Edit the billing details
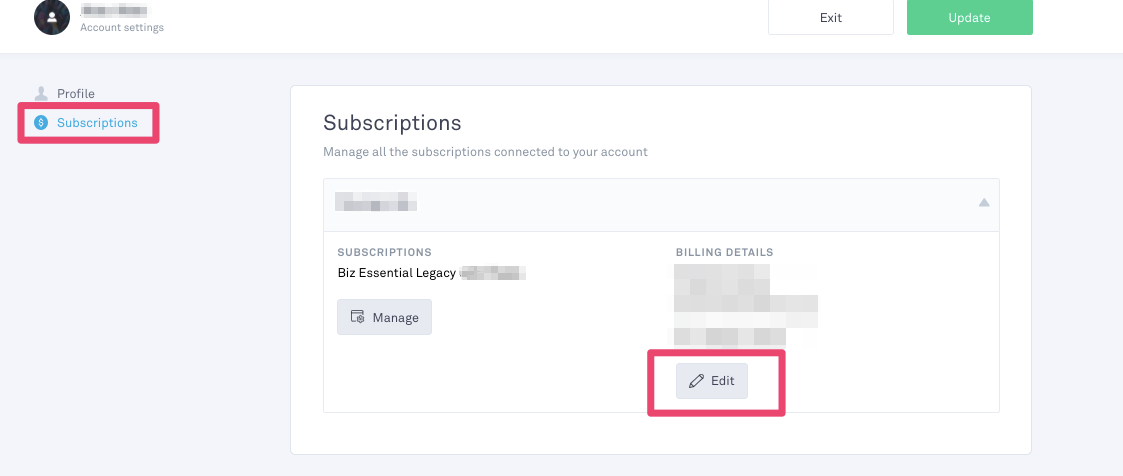This screenshot has width=1123, height=476. pos(712,381)
